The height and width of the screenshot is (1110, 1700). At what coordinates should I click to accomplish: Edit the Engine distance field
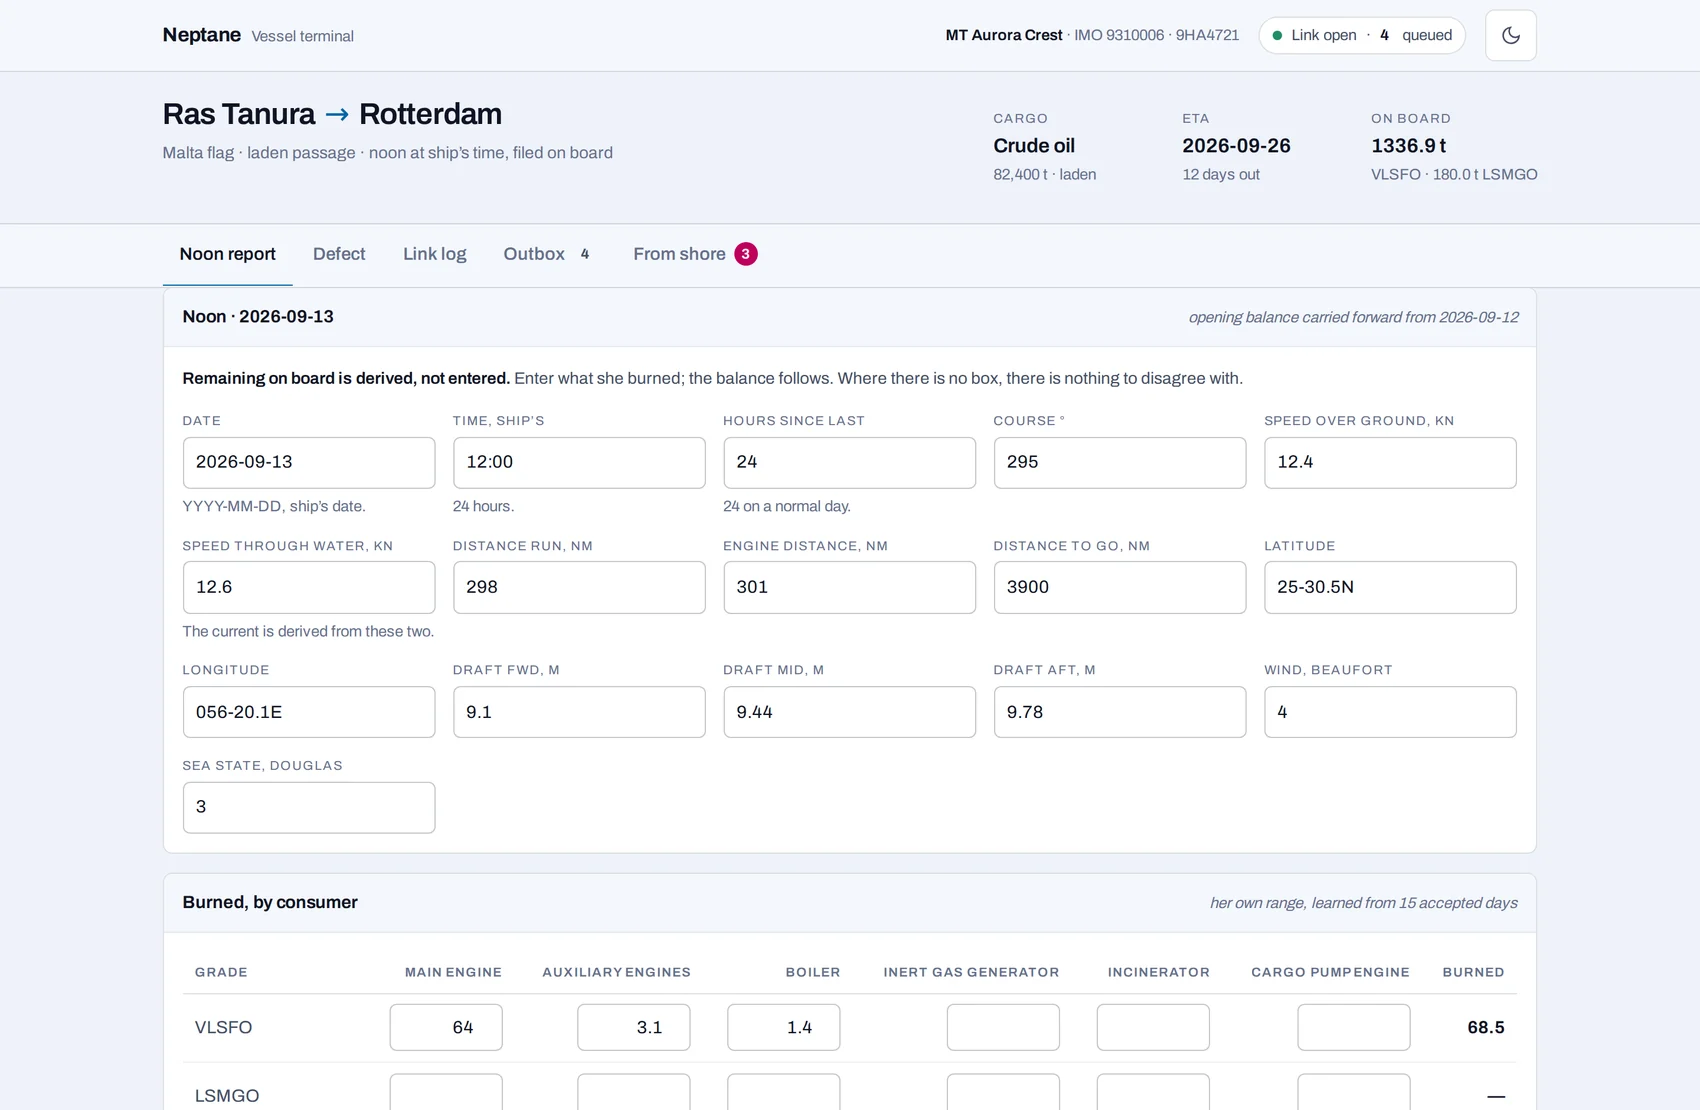849,587
